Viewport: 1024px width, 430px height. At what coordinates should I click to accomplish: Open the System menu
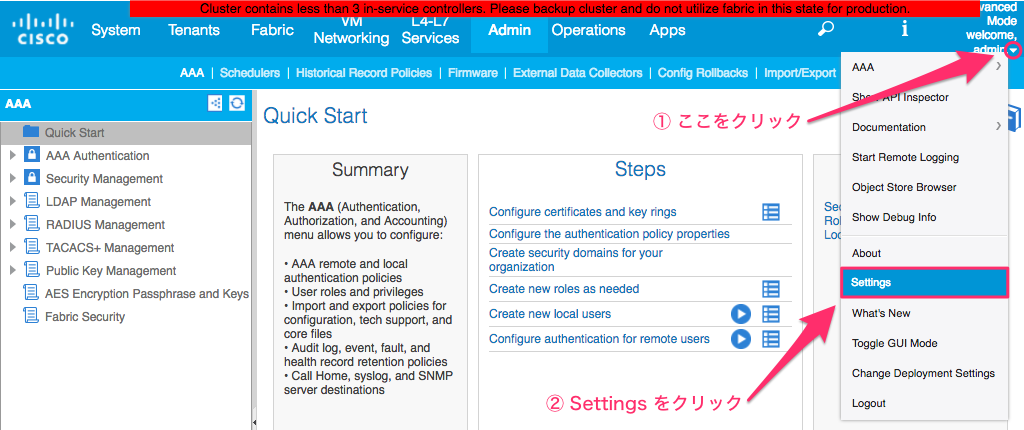[116, 30]
